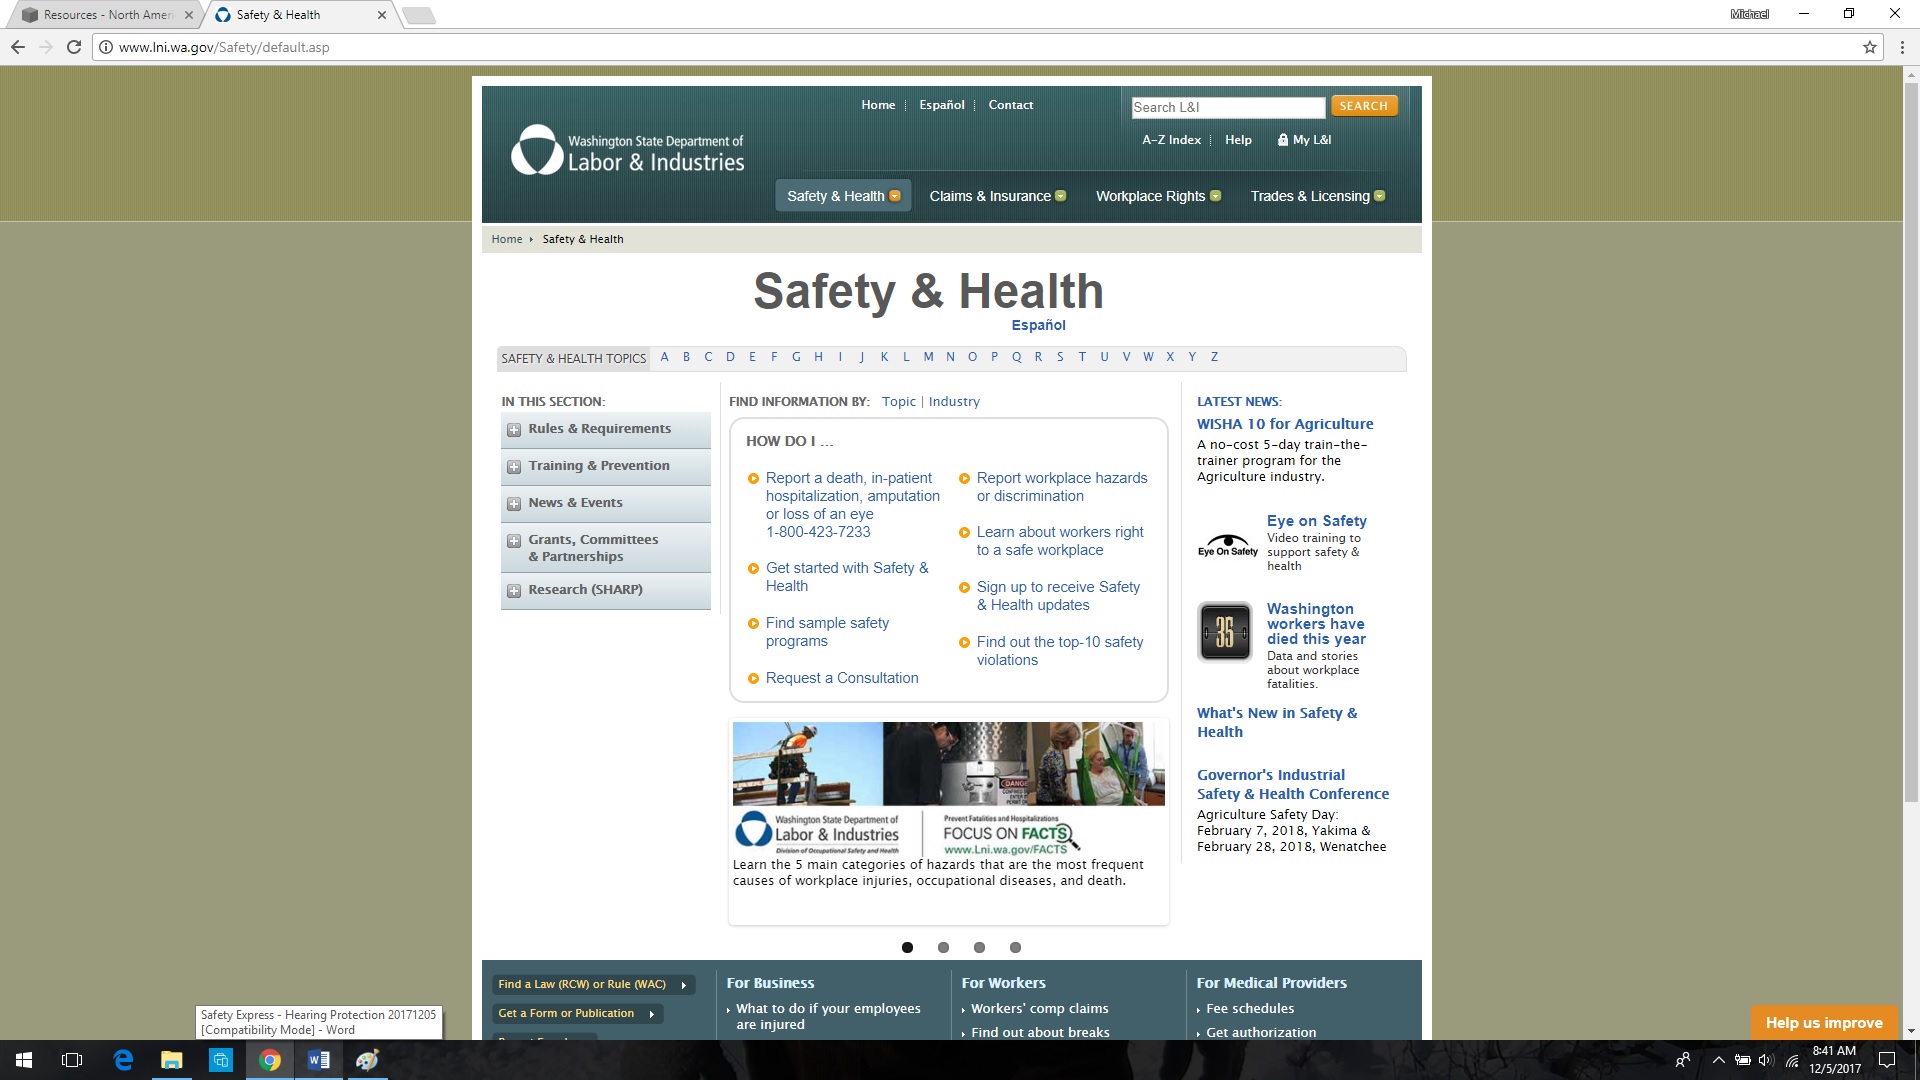Show hidden system tray icons

[x=1718, y=1060]
